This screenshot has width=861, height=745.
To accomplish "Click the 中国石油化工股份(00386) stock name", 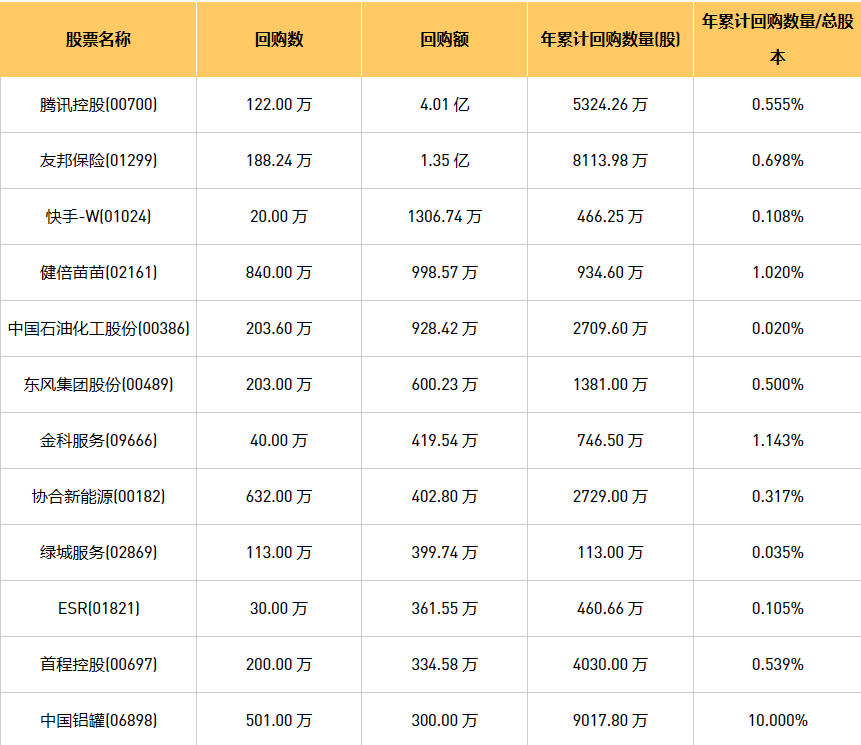I will (x=98, y=328).
